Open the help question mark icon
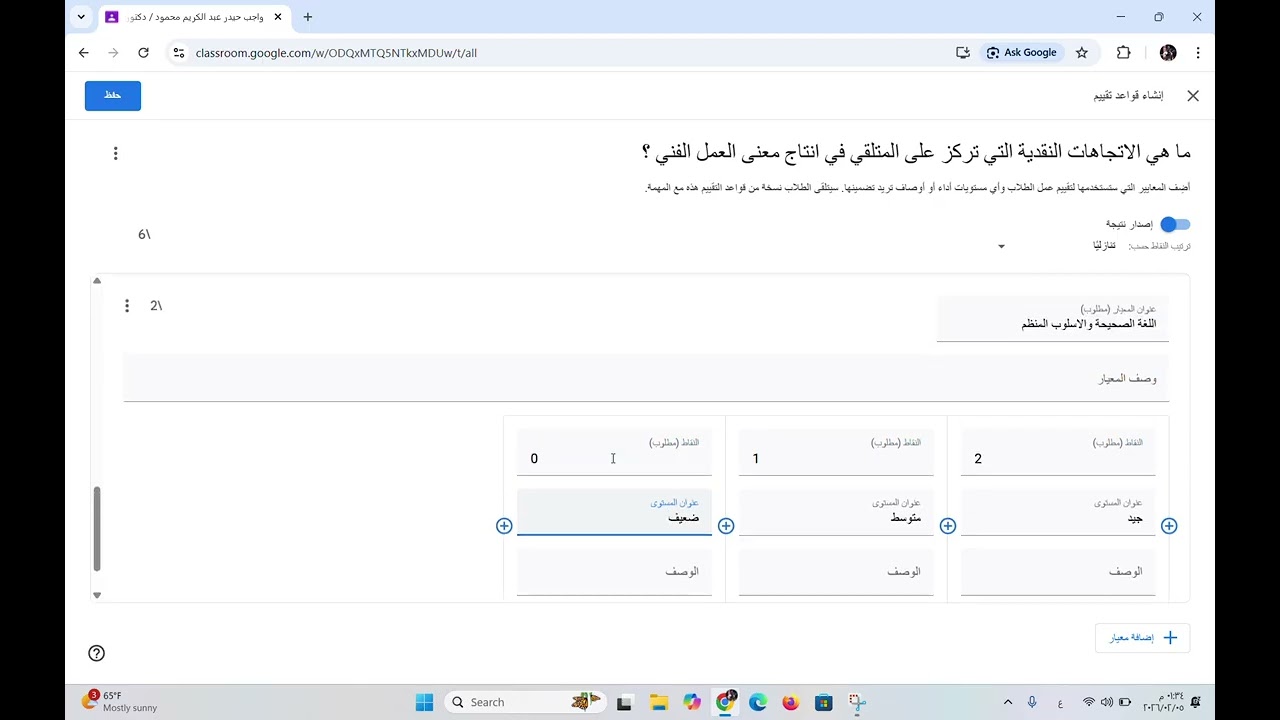This screenshot has height=720, width=1280. click(x=97, y=653)
